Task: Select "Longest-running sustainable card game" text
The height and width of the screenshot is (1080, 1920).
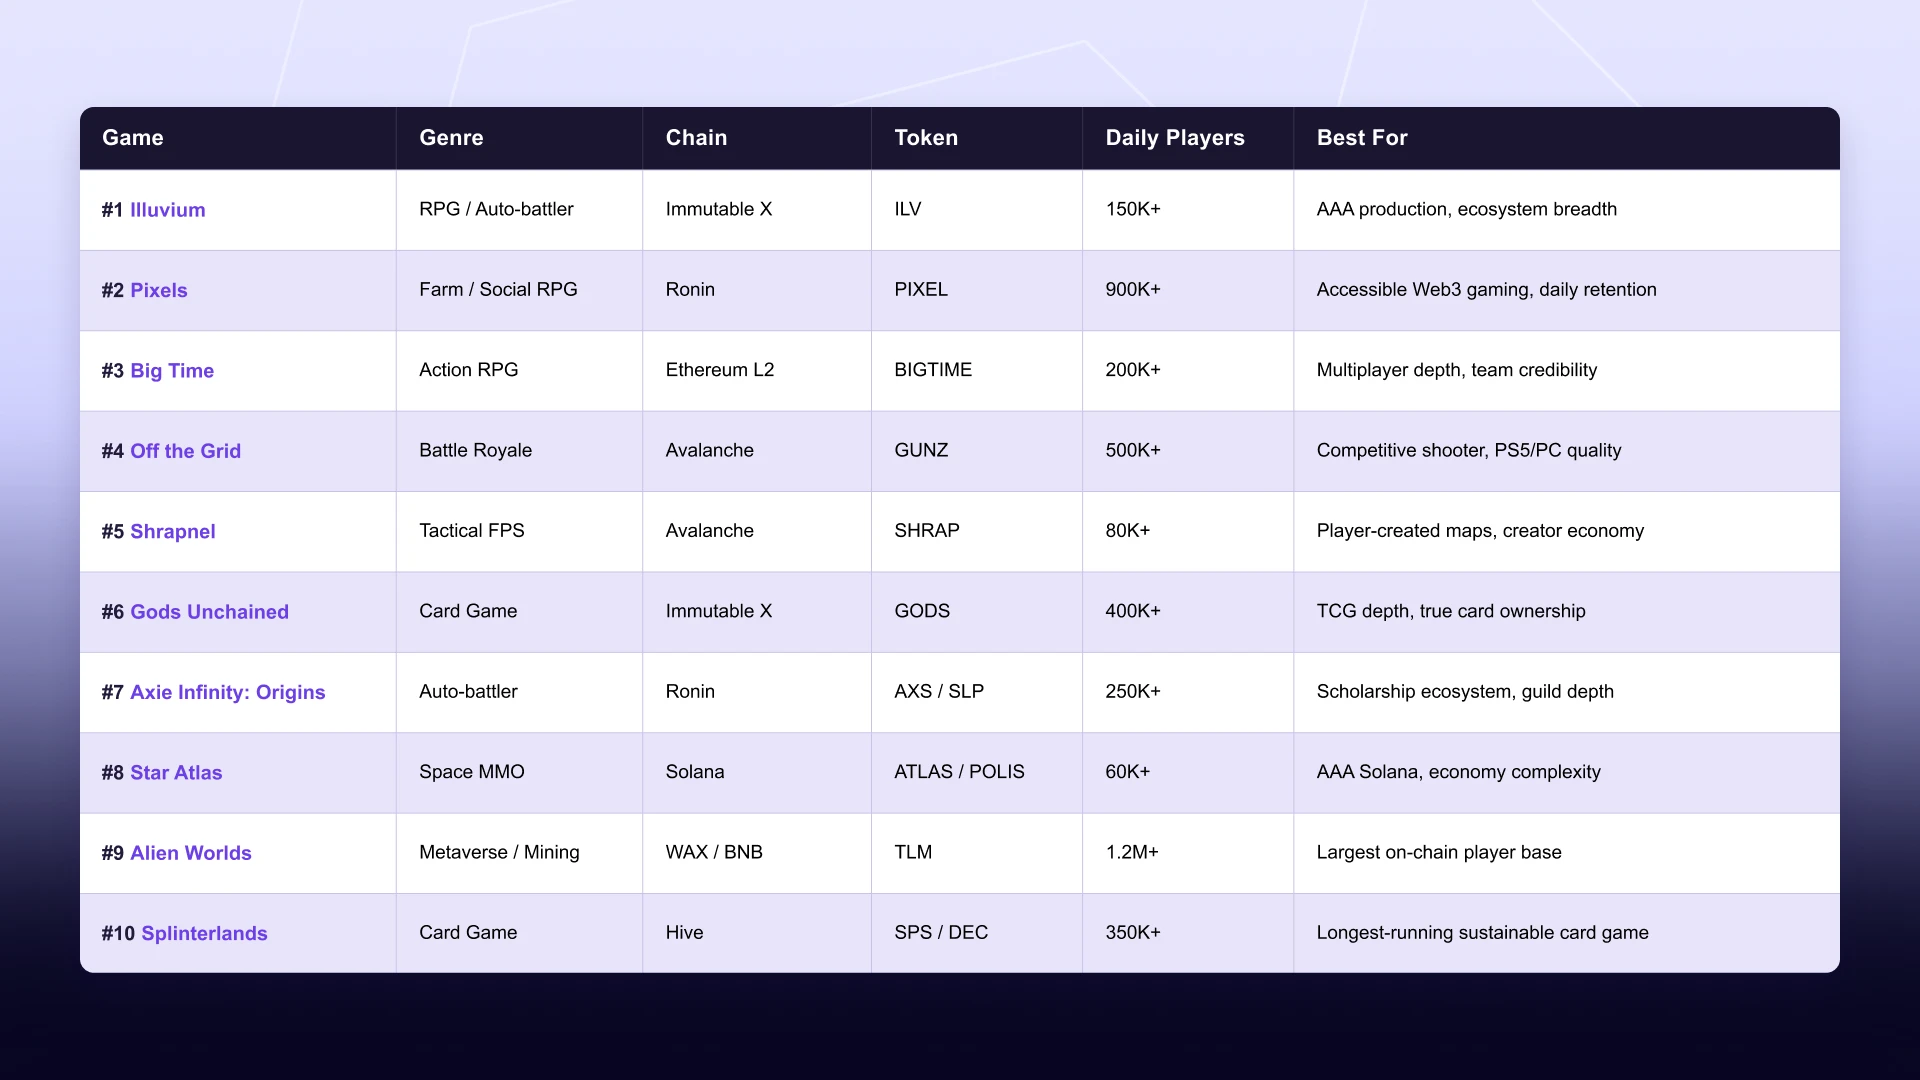Action: coord(1482,933)
